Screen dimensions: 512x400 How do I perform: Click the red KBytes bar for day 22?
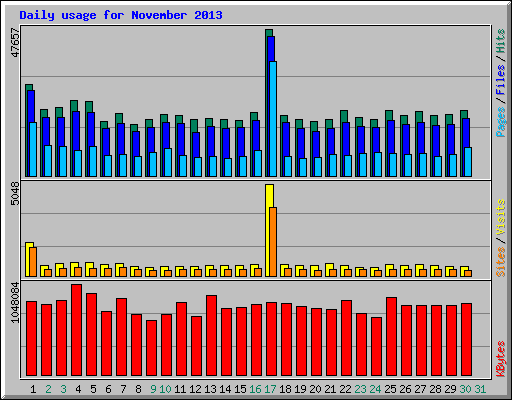346,338
